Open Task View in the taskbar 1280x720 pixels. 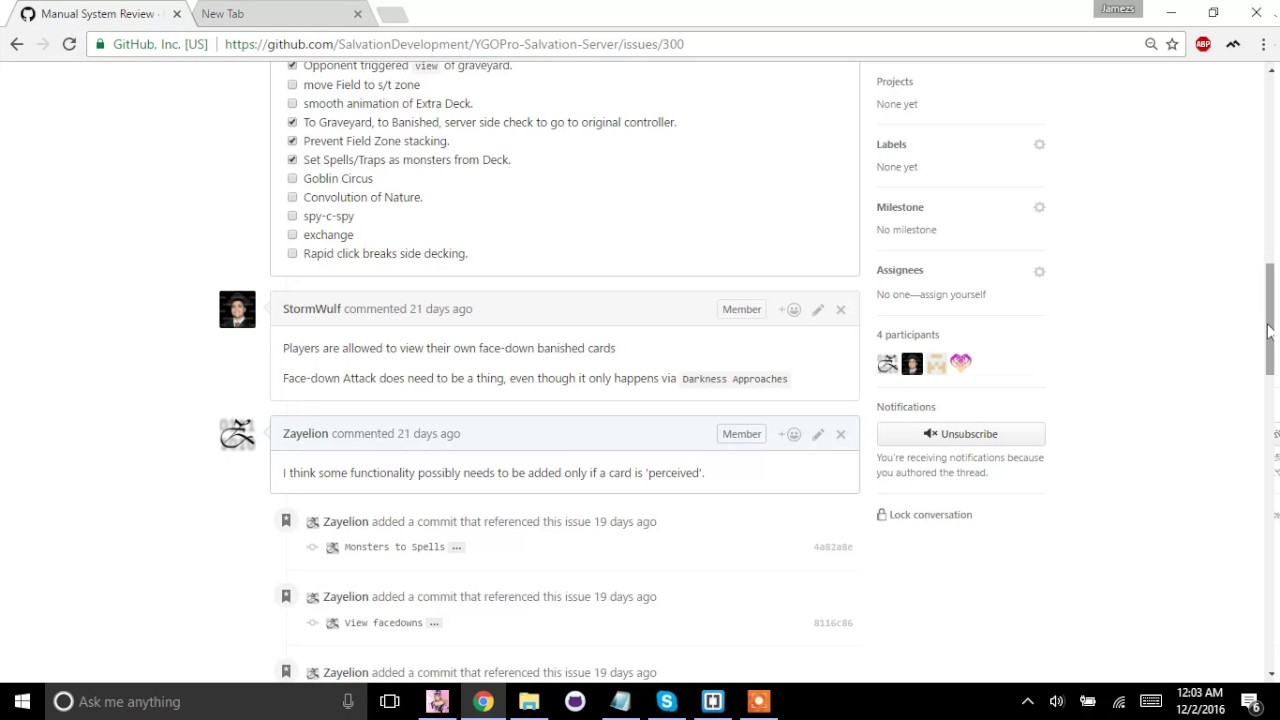click(x=390, y=702)
